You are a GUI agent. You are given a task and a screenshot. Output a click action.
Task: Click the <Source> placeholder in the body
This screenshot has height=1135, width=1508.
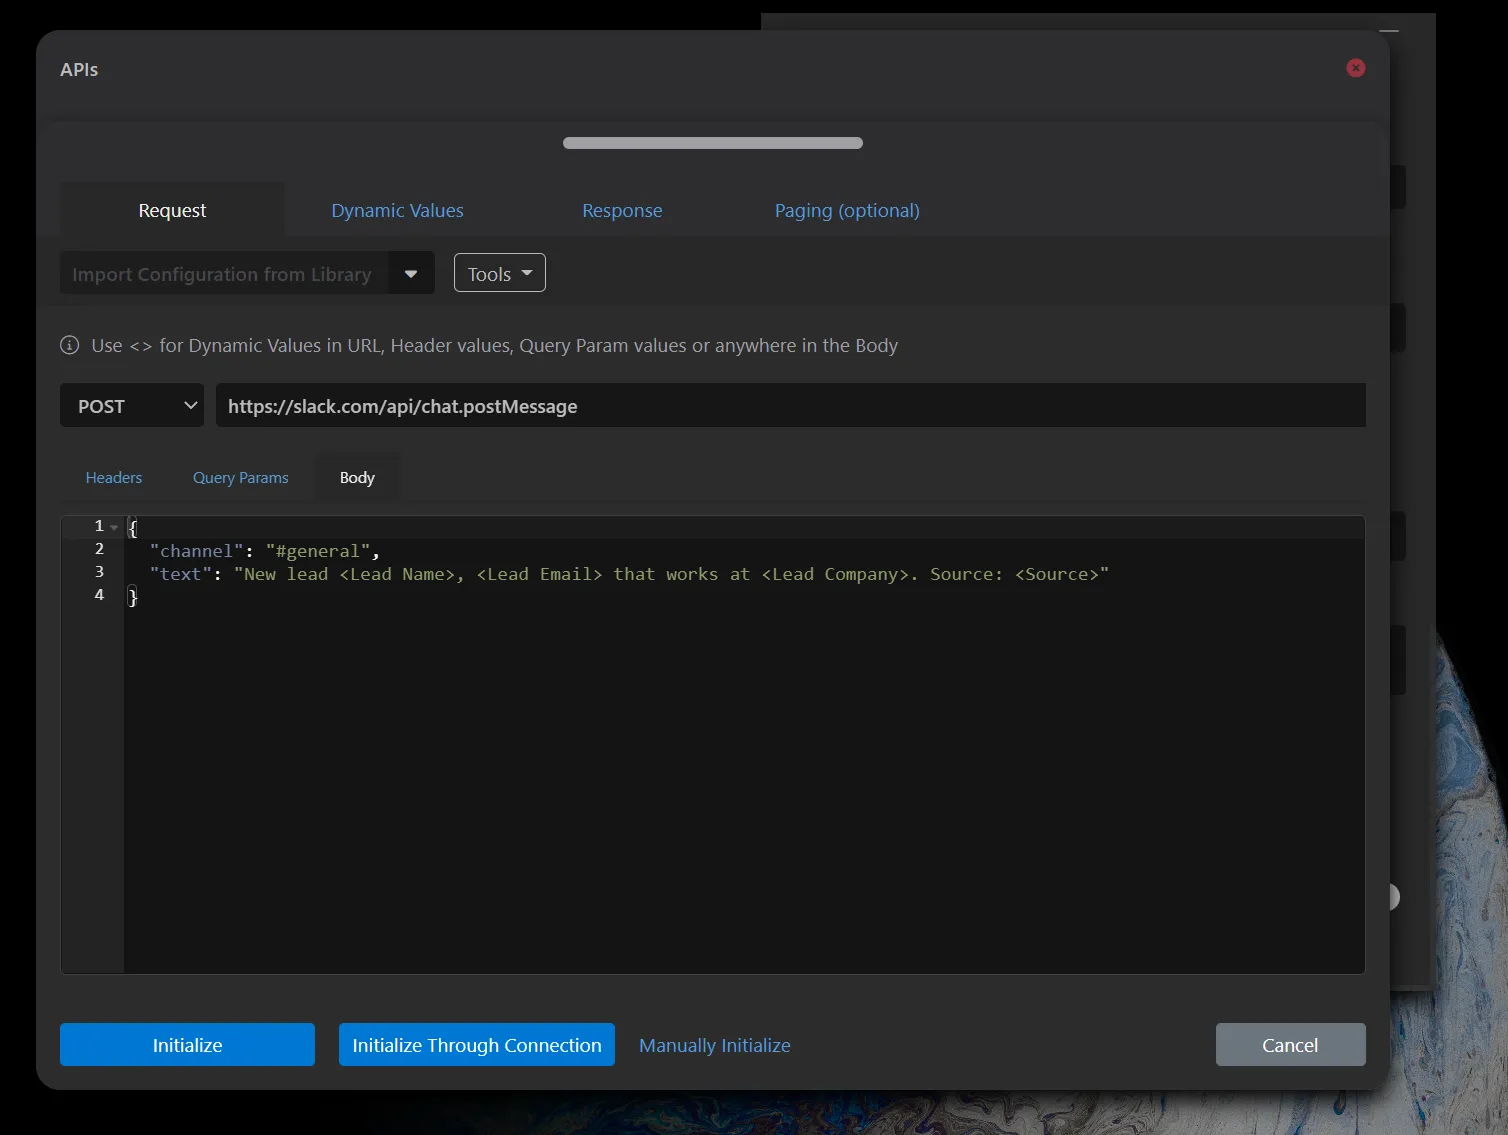[1057, 574]
